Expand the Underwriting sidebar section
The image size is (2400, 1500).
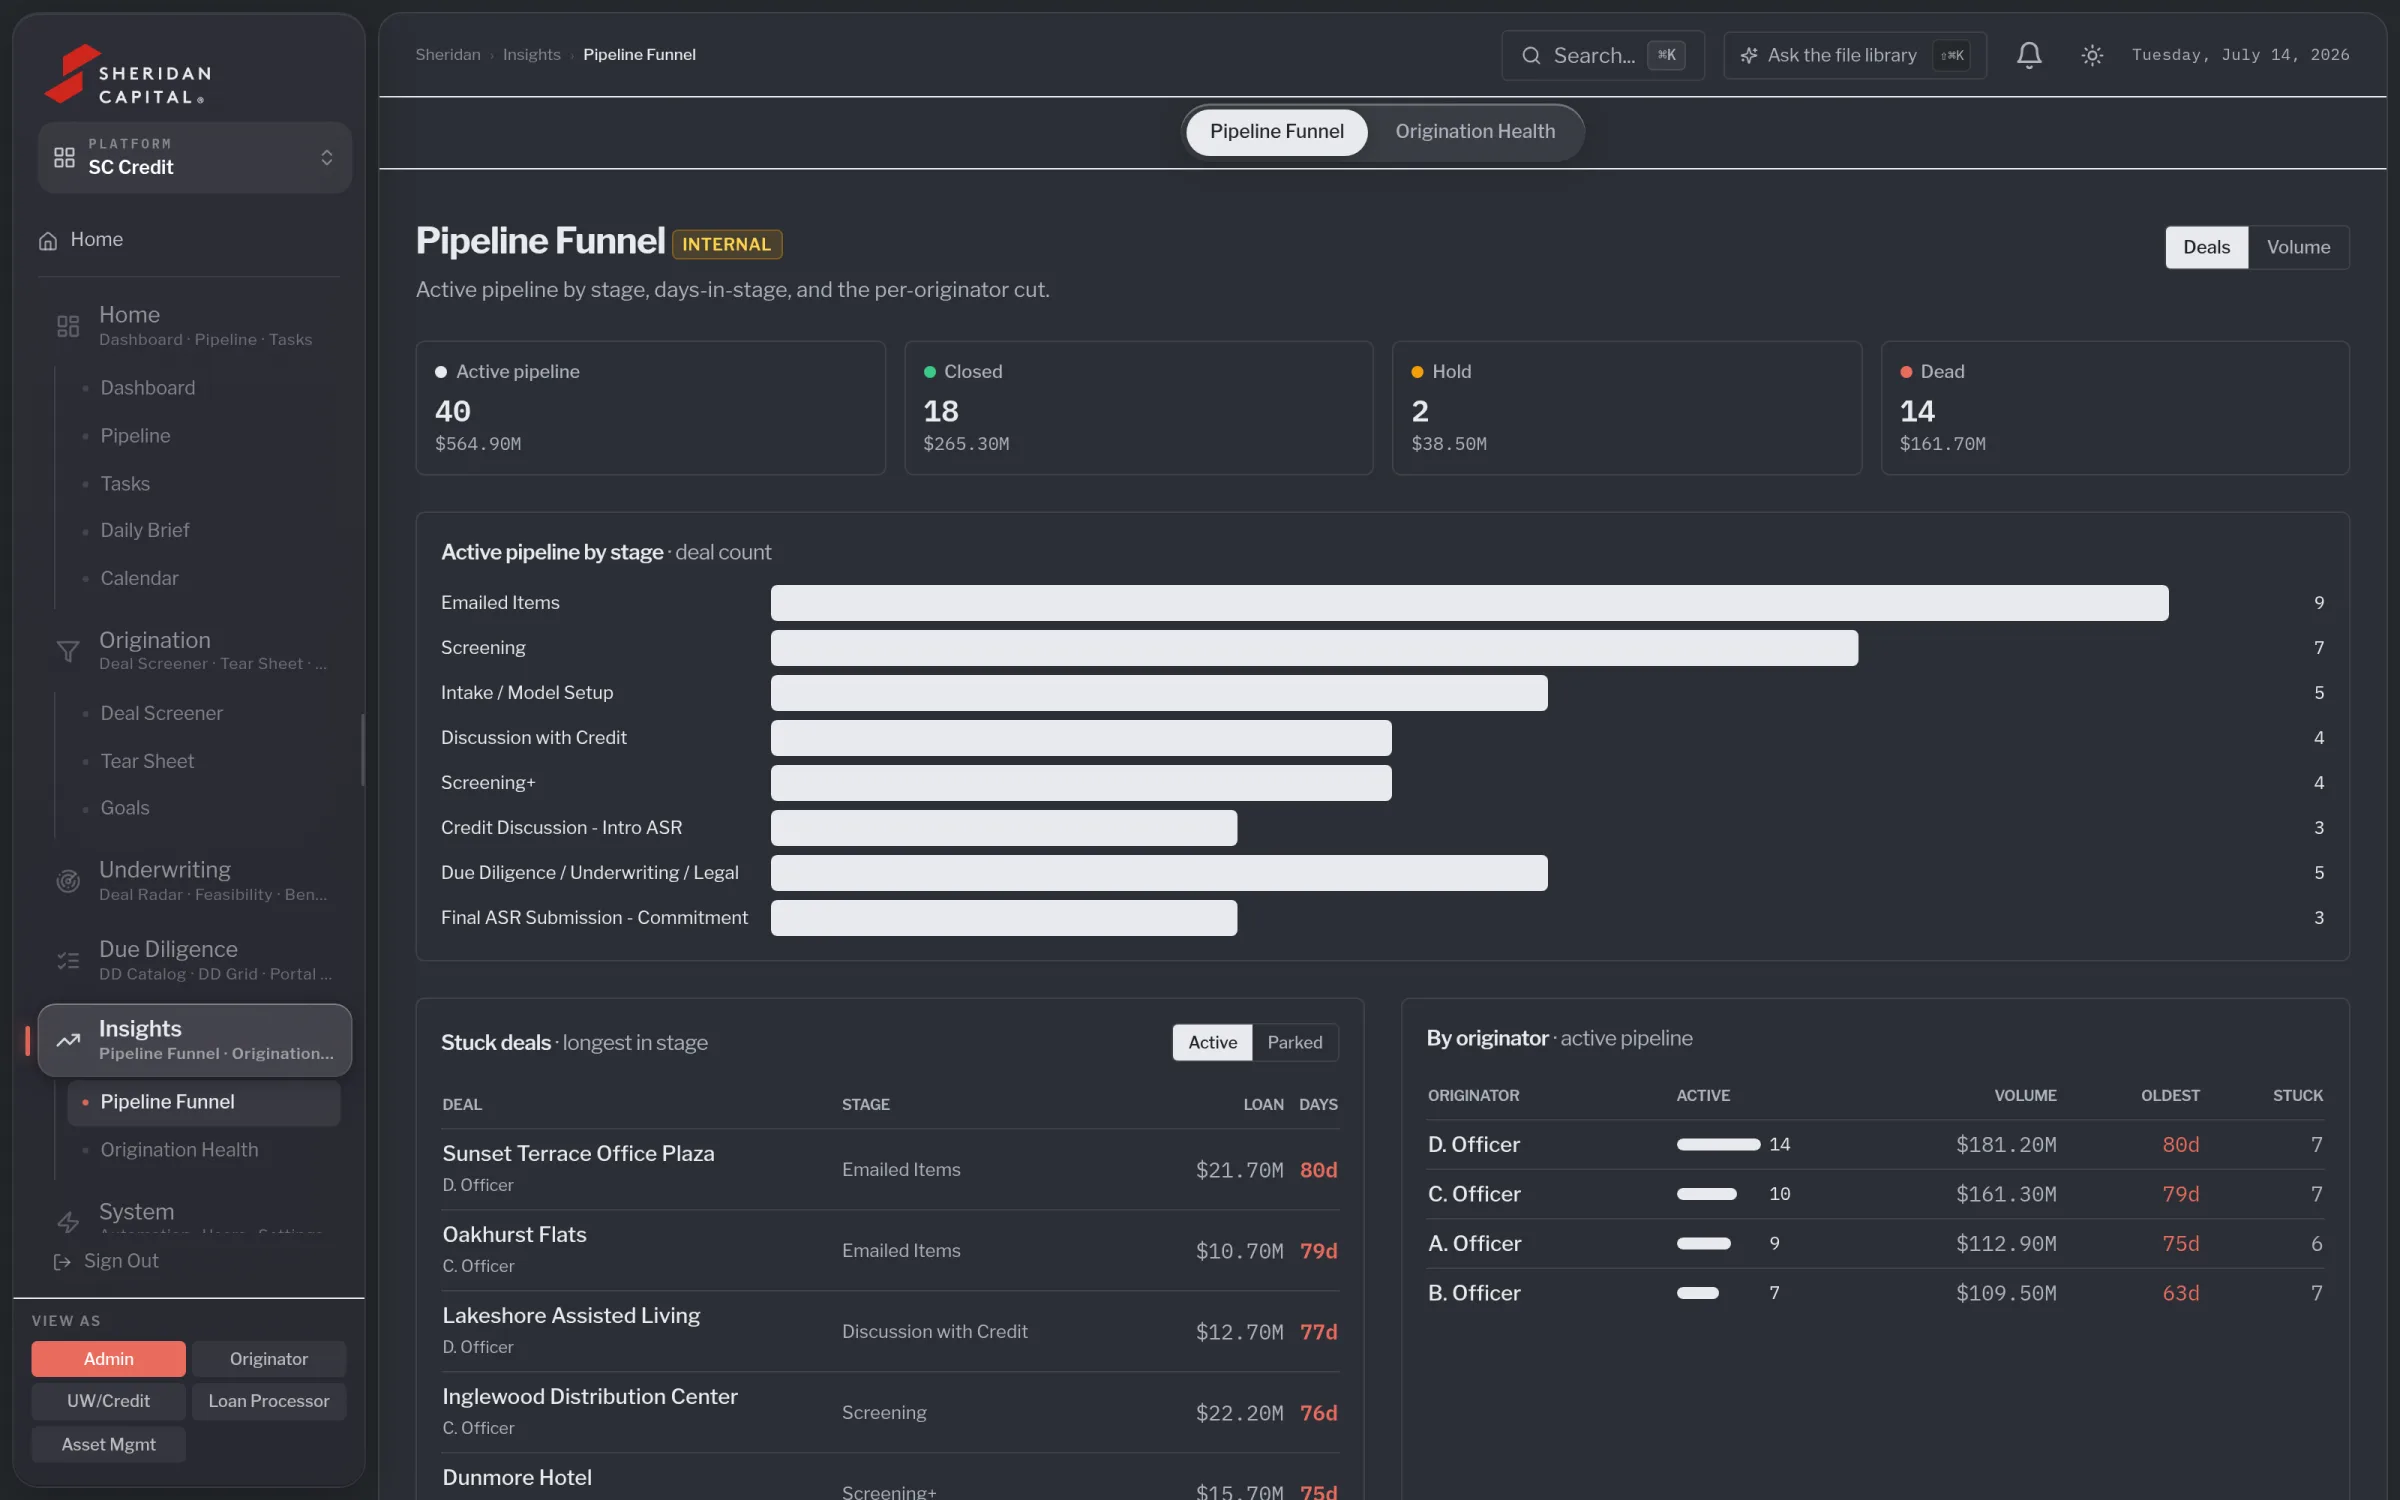195,880
